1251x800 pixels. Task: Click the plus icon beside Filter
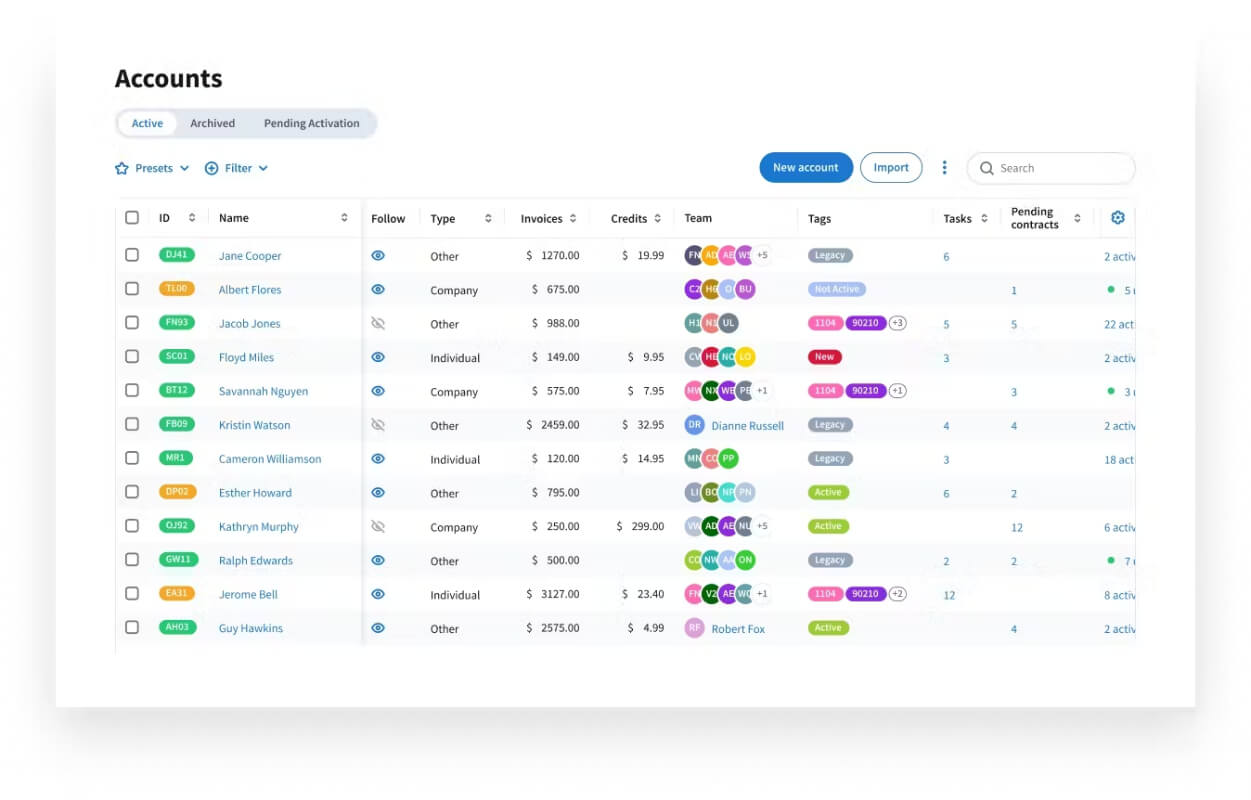click(211, 169)
